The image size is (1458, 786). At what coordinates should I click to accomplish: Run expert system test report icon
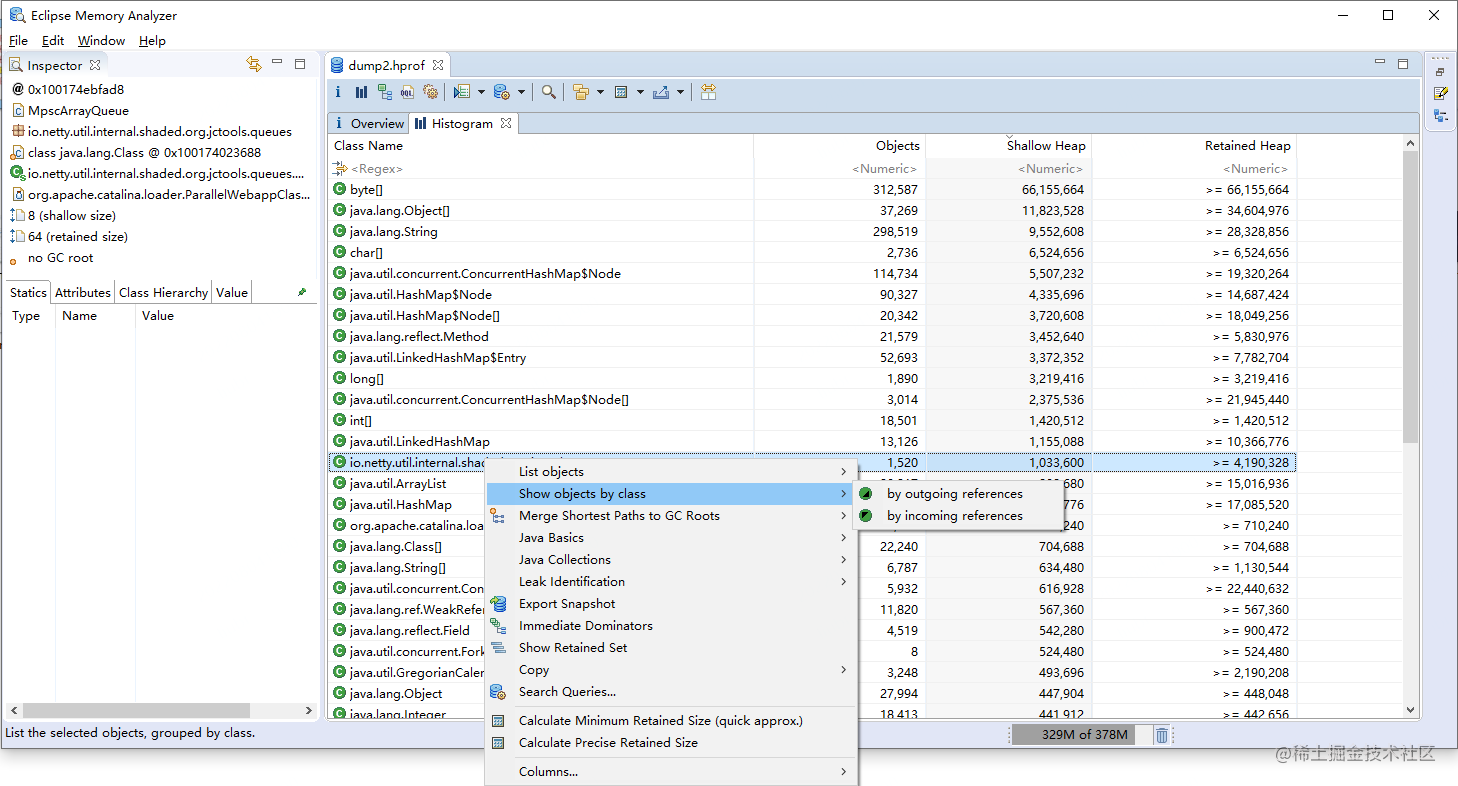point(461,92)
